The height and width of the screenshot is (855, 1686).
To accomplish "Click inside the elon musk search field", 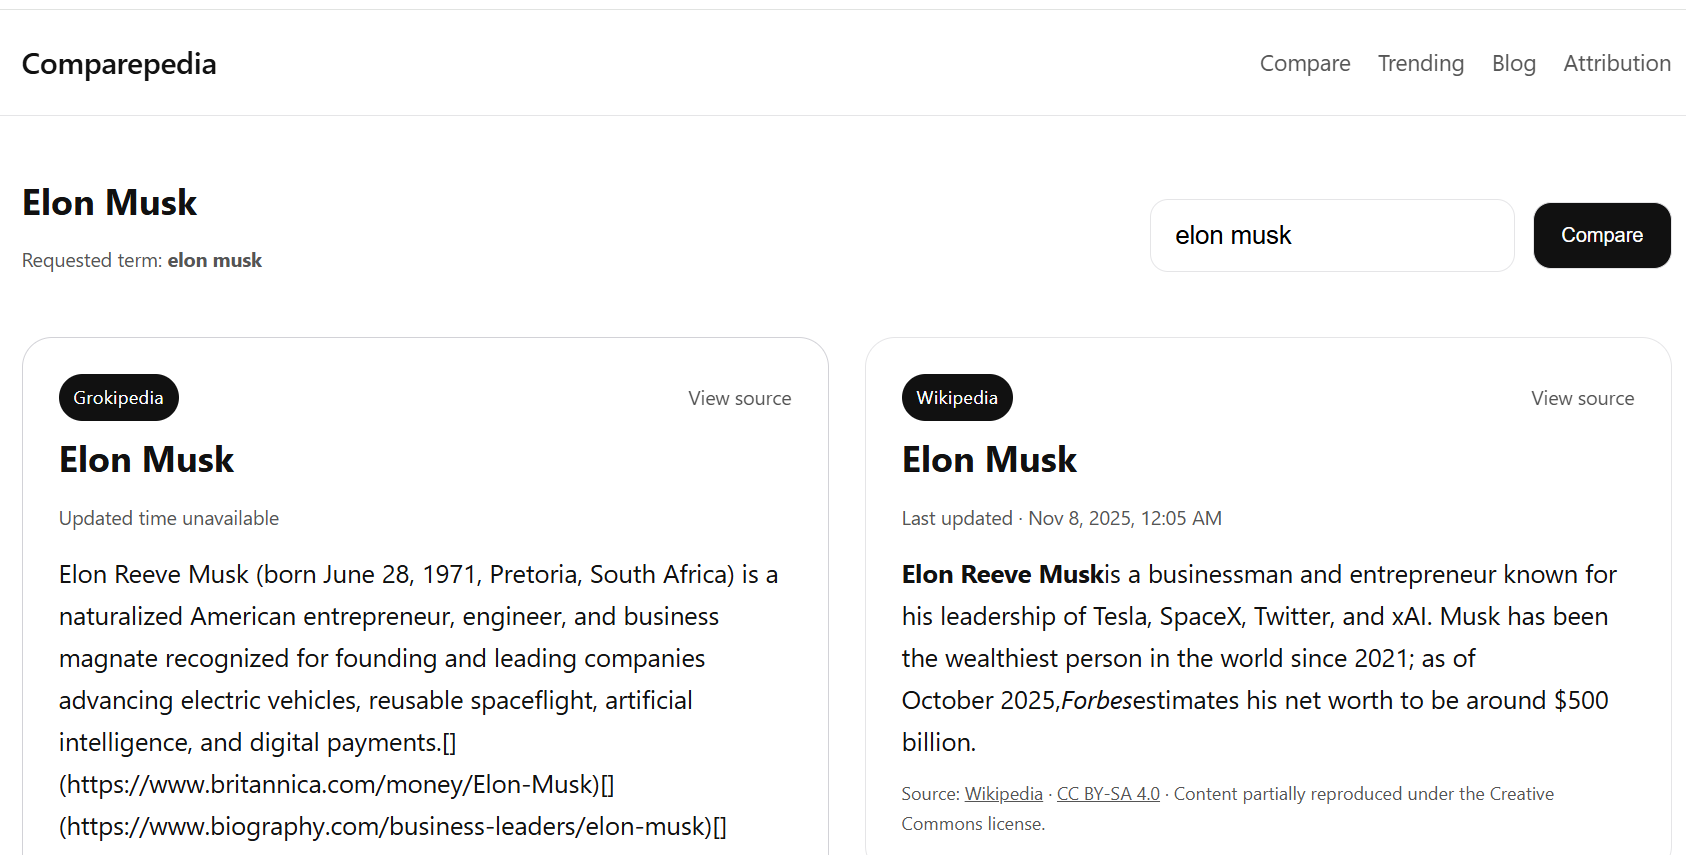I will pyautogui.click(x=1331, y=235).
